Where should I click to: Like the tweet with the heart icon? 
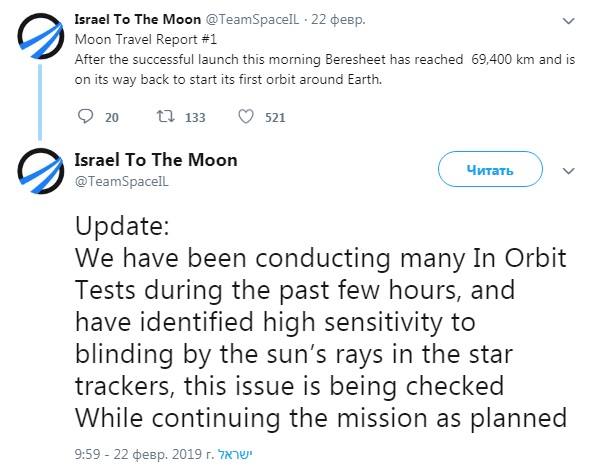click(246, 117)
